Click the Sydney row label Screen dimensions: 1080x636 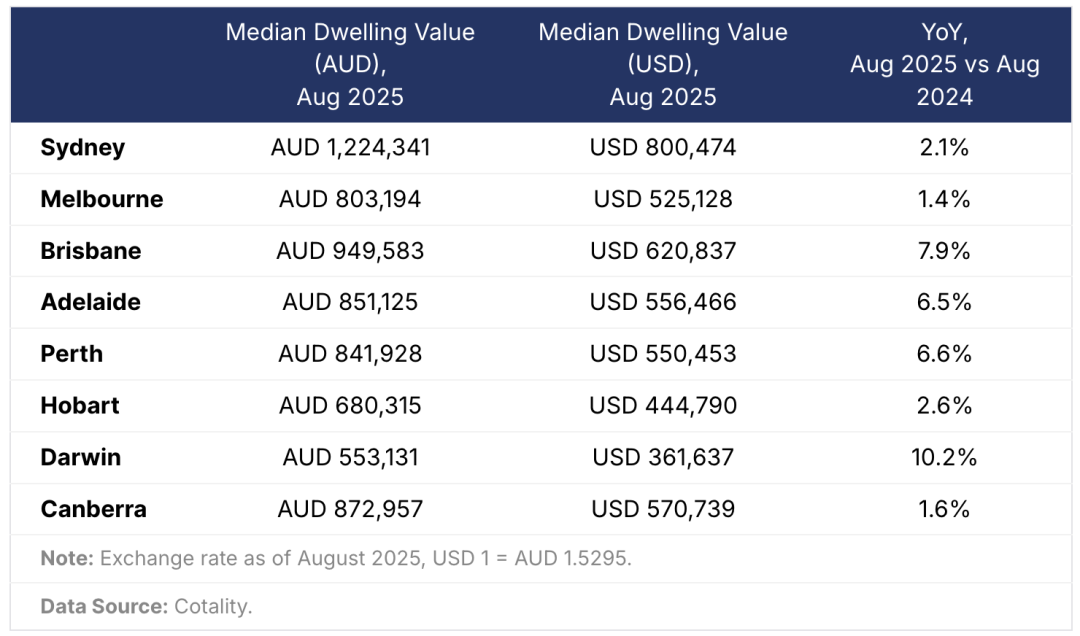(x=83, y=148)
